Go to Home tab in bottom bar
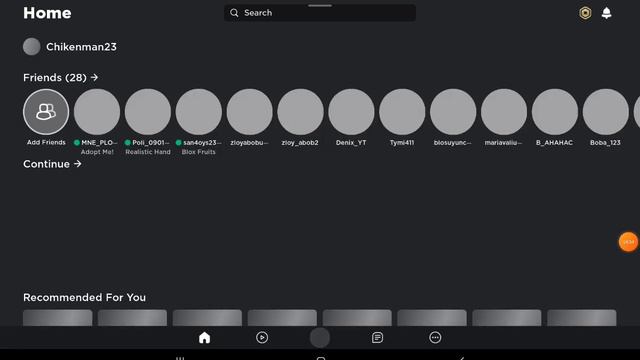The width and height of the screenshot is (640, 360). pos(204,338)
